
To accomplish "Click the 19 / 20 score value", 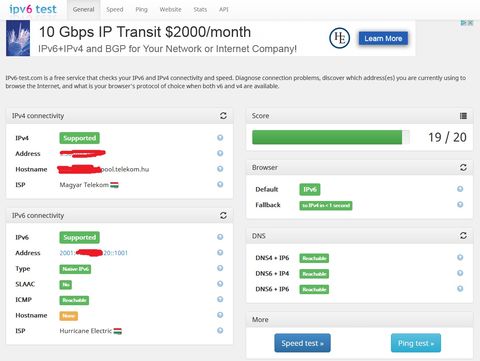I will pos(447,137).
